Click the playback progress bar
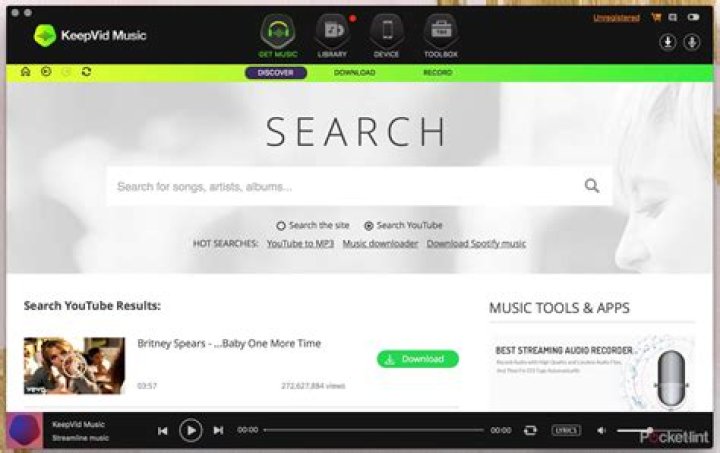 (x=374, y=430)
